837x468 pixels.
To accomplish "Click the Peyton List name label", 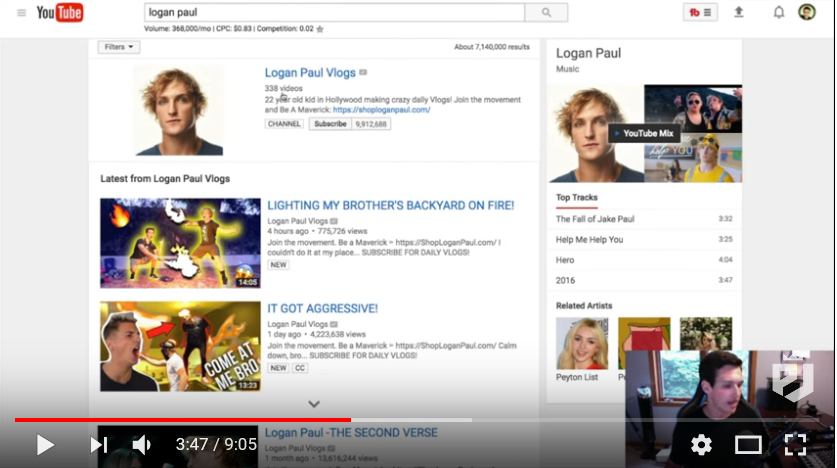I will [x=577, y=377].
